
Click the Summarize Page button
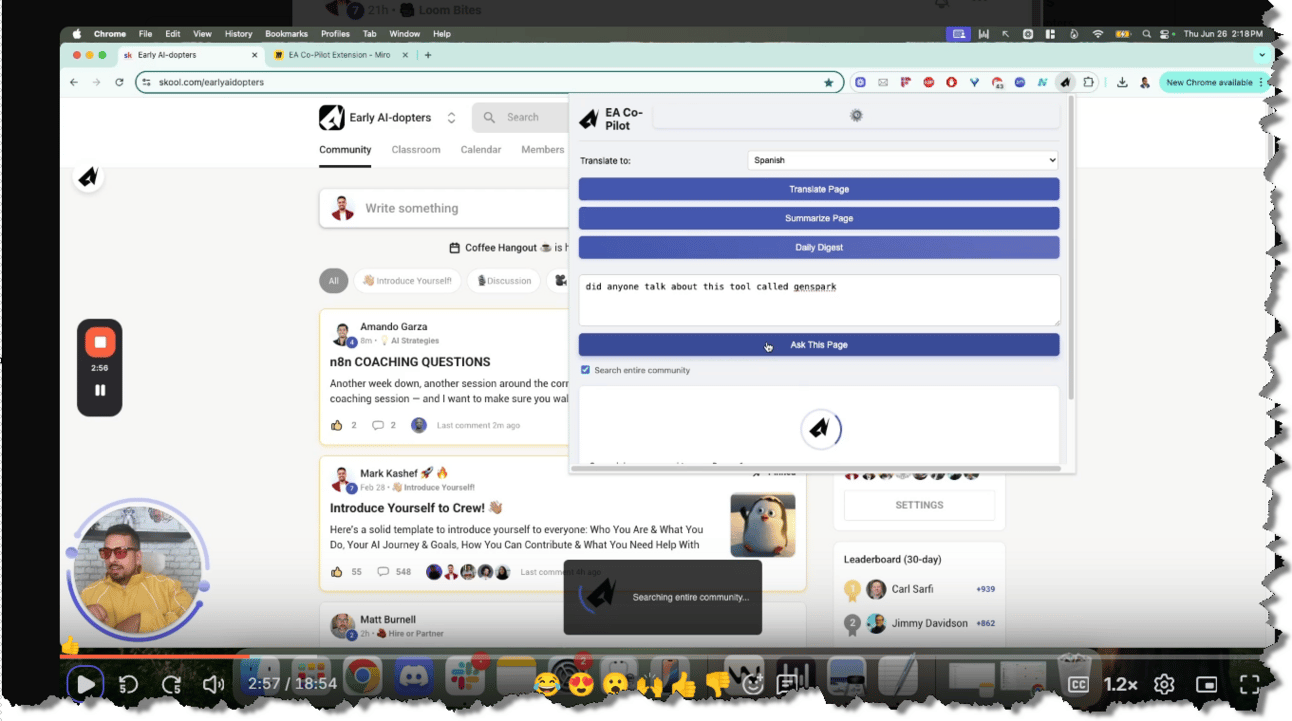coord(819,218)
